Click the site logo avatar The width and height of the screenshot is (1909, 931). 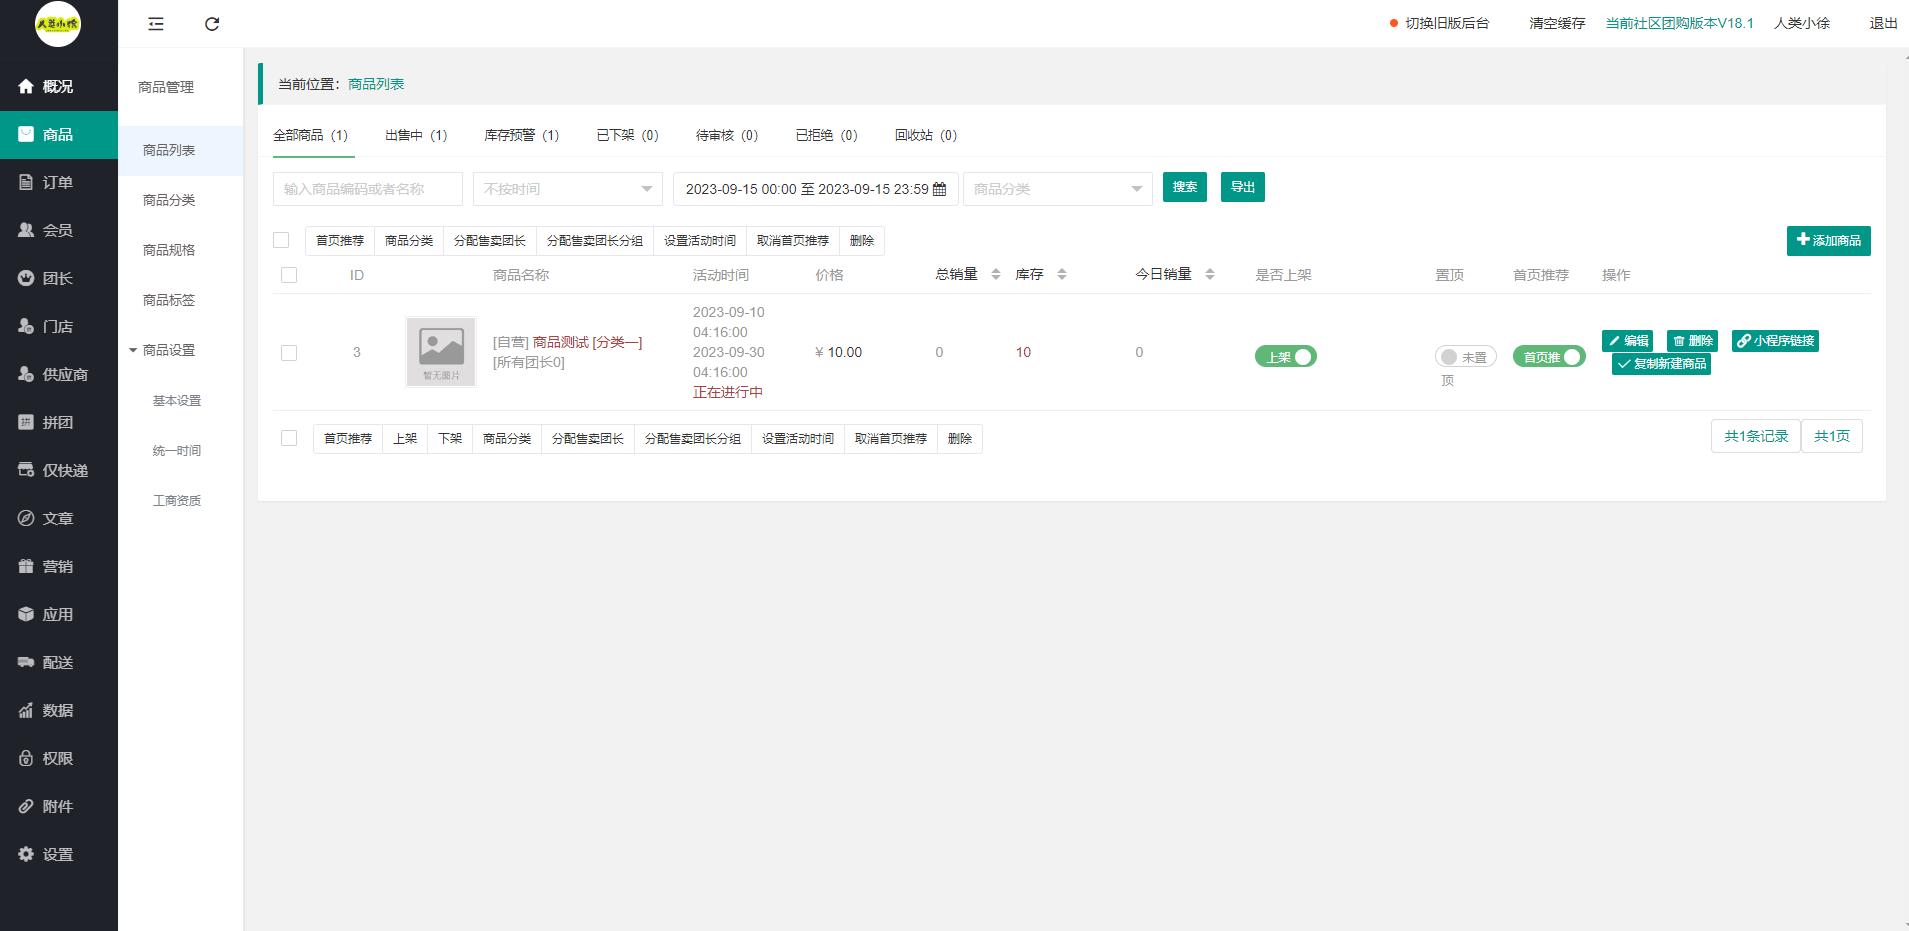point(58,24)
